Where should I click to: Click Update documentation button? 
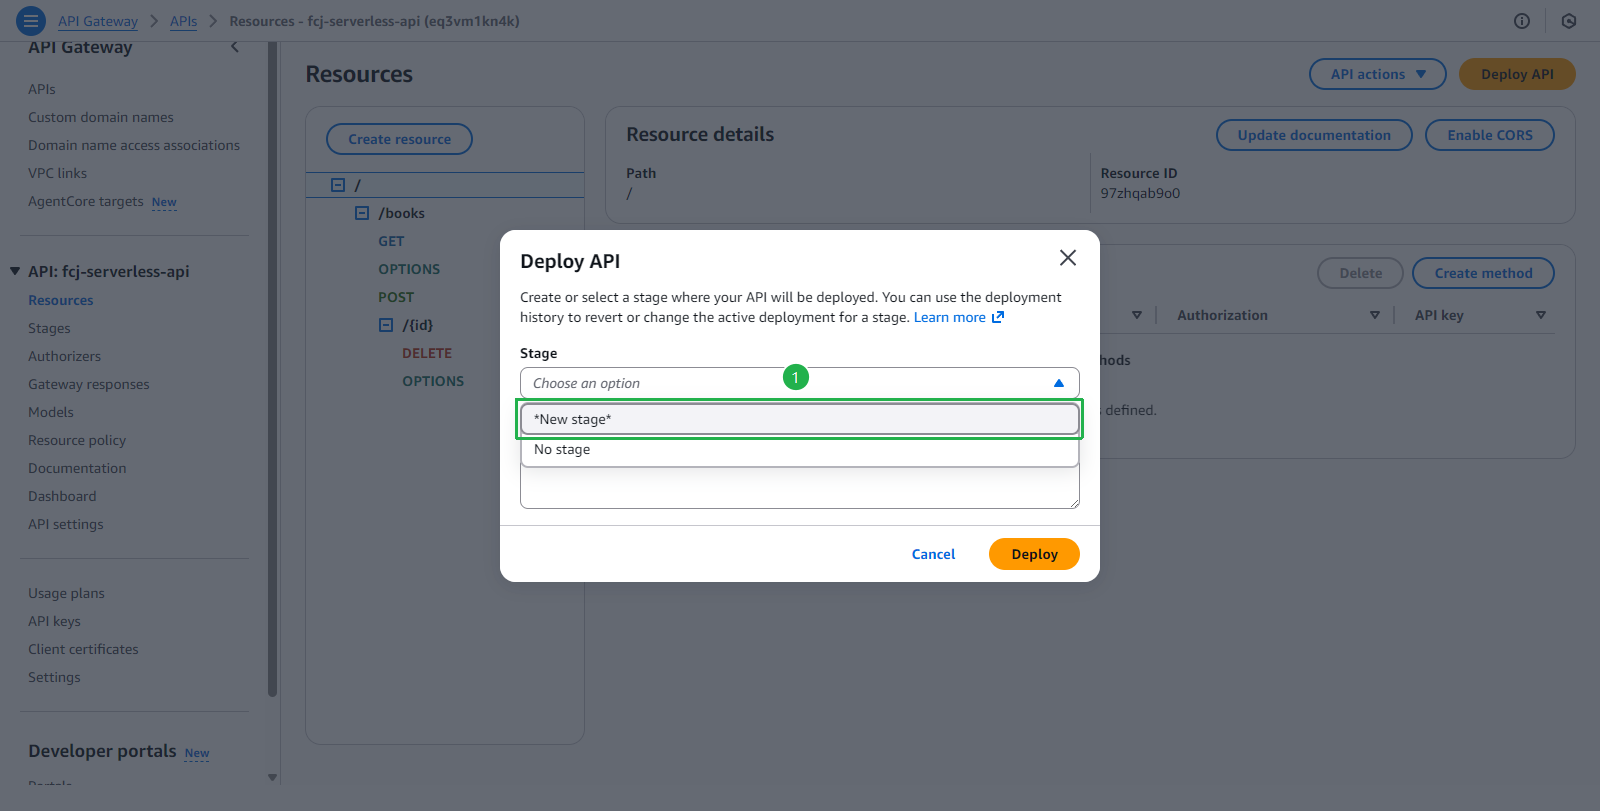(1314, 135)
